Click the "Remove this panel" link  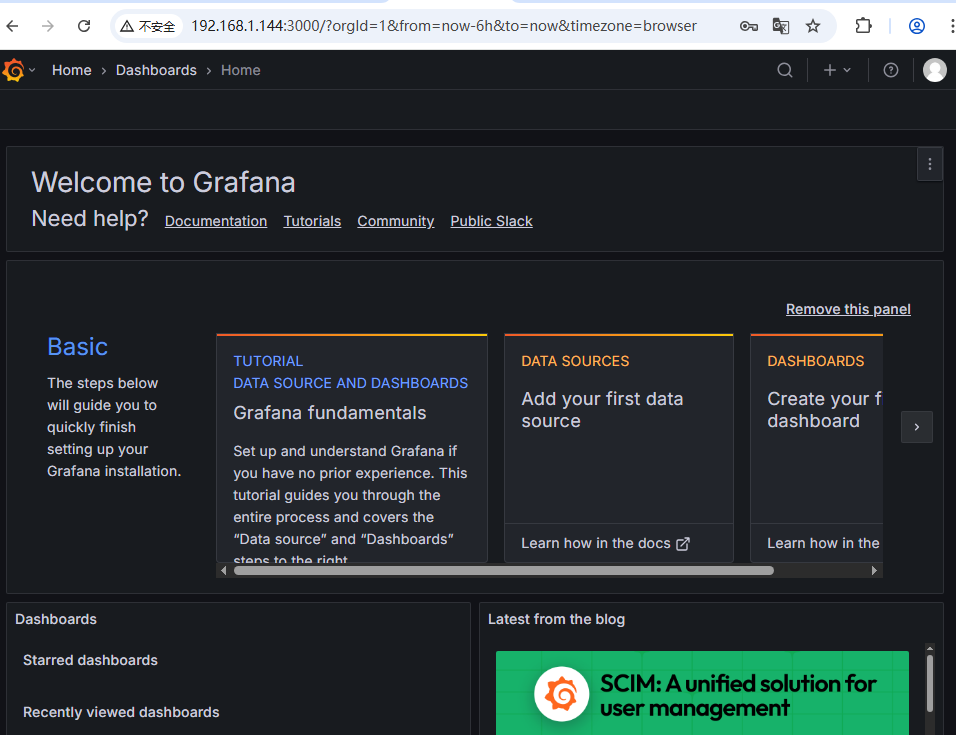848,309
